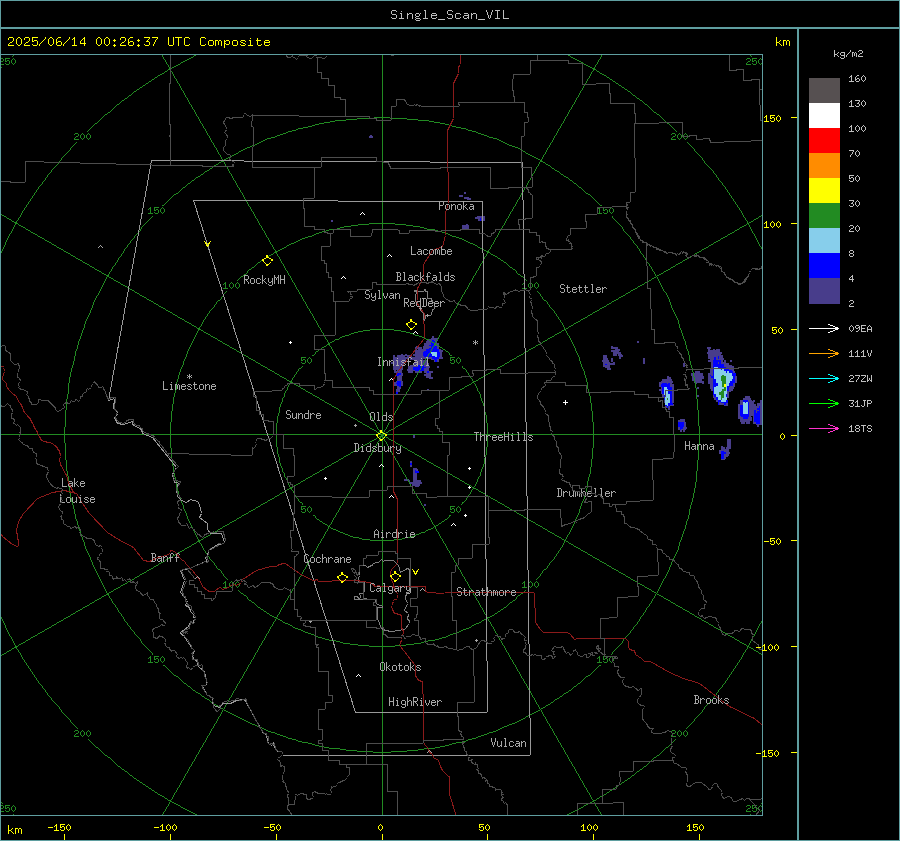Pick the green 20-30 legend swatch
This screenshot has height=841, width=900.
[824, 216]
